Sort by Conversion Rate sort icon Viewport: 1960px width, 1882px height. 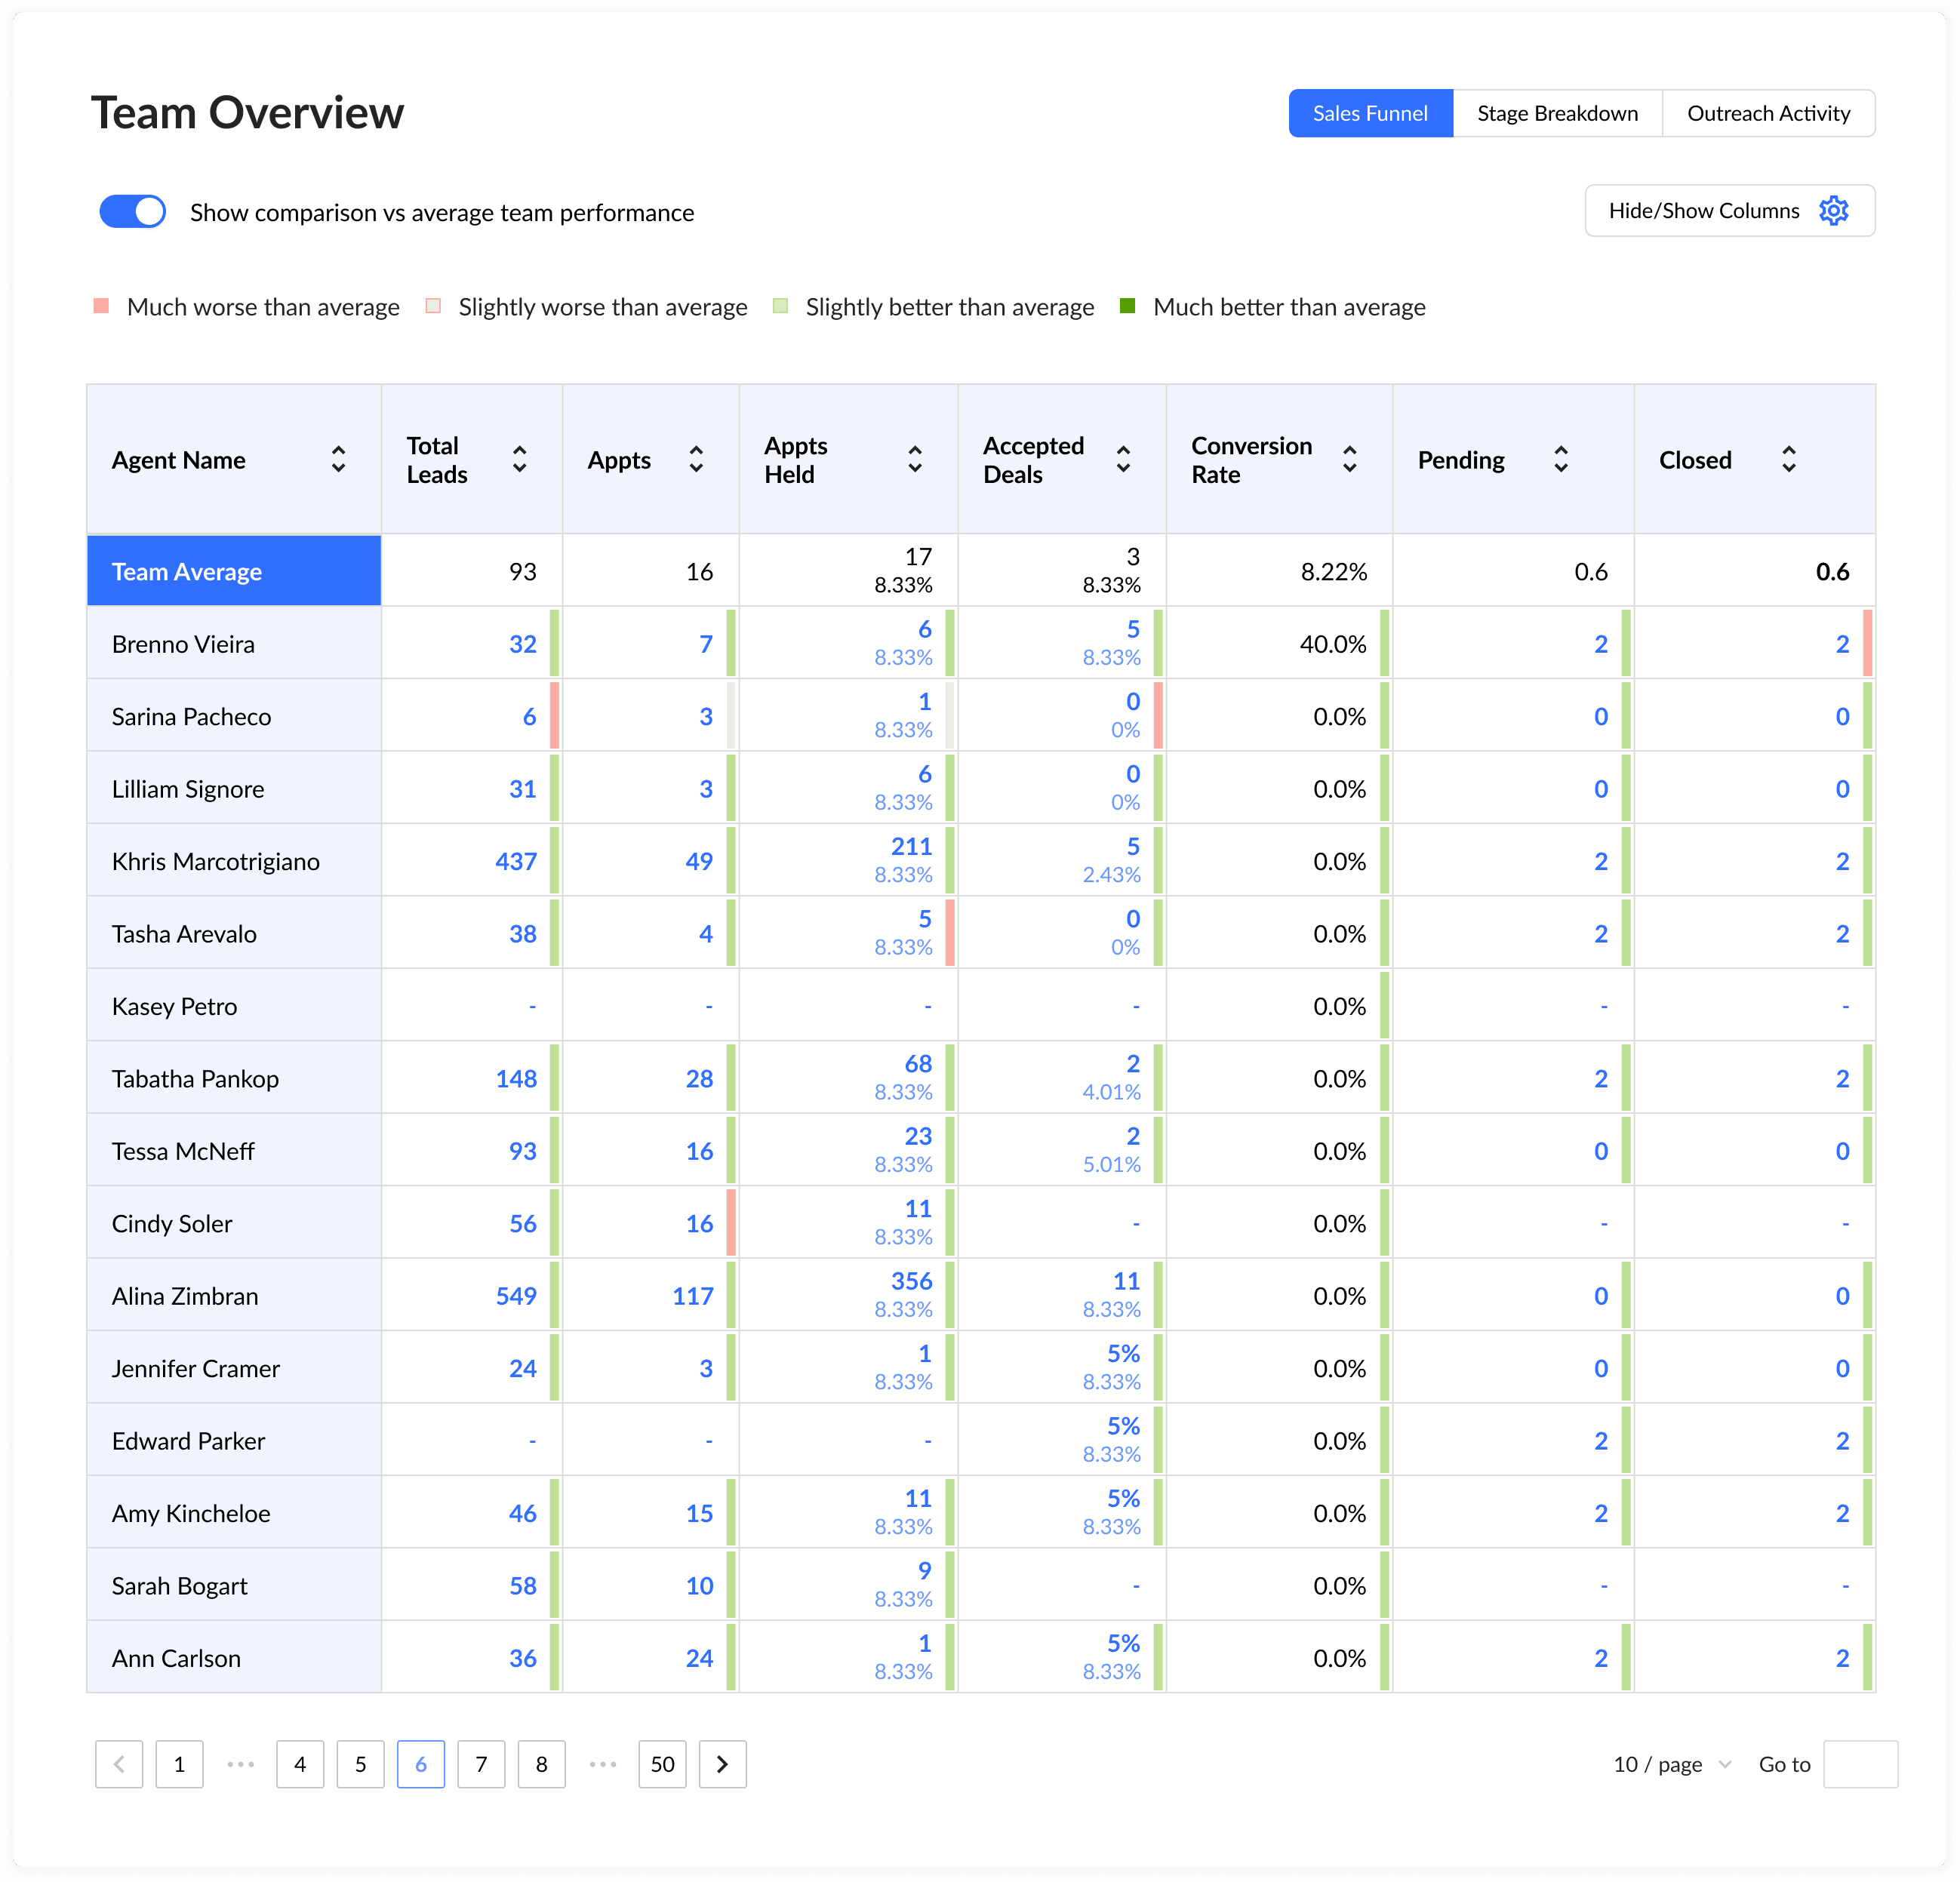click(1349, 460)
